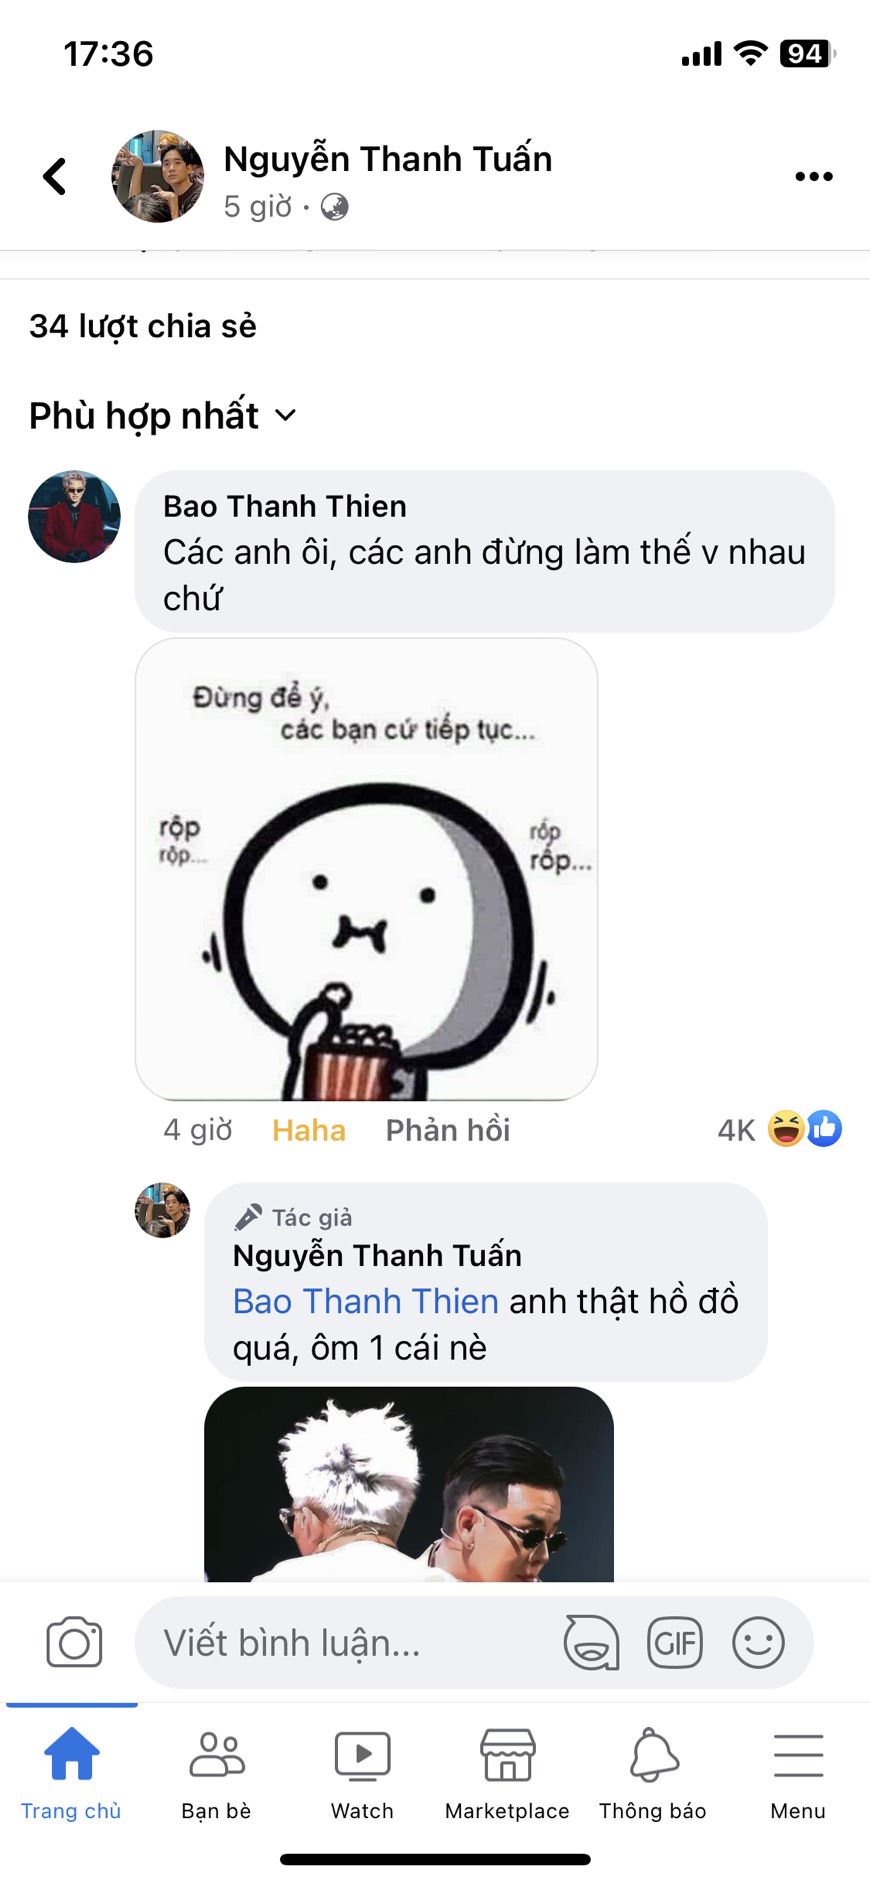The width and height of the screenshot is (870, 1884).
Task: Go to the Trang chủ tab
Action: [x=71, y=1773]
